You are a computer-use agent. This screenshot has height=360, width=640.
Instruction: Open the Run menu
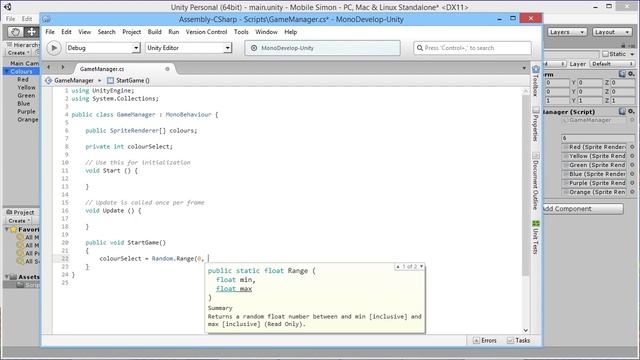pos(173,32)
